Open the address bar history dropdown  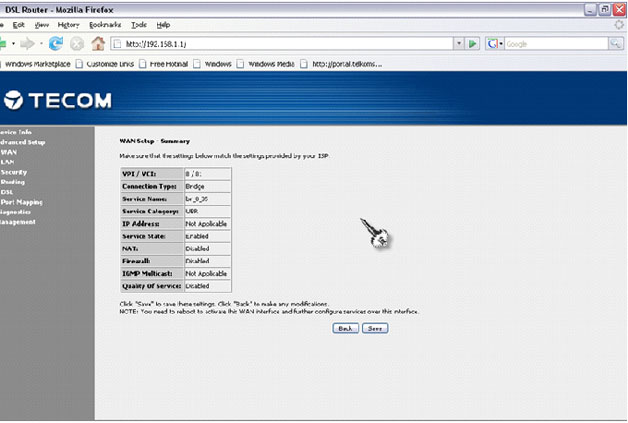pyautogui.click(x=459, y=44)
